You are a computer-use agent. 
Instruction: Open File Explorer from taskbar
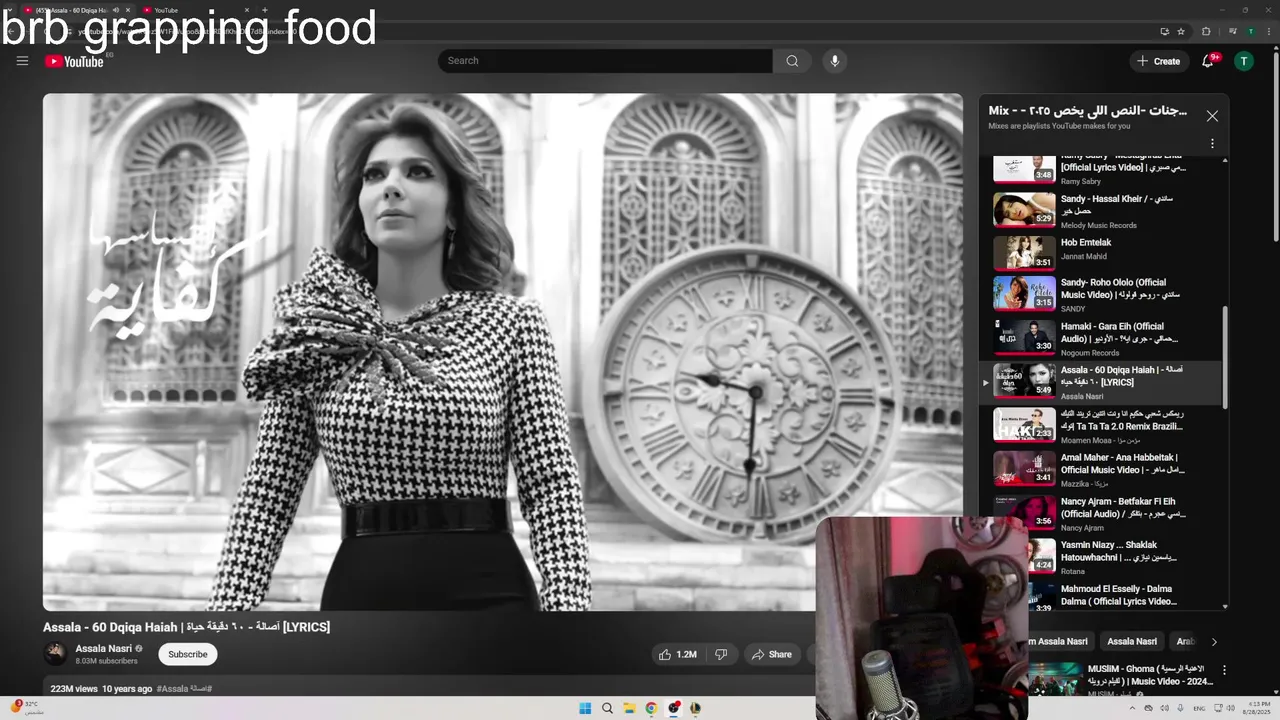click(x=629, y=708)
